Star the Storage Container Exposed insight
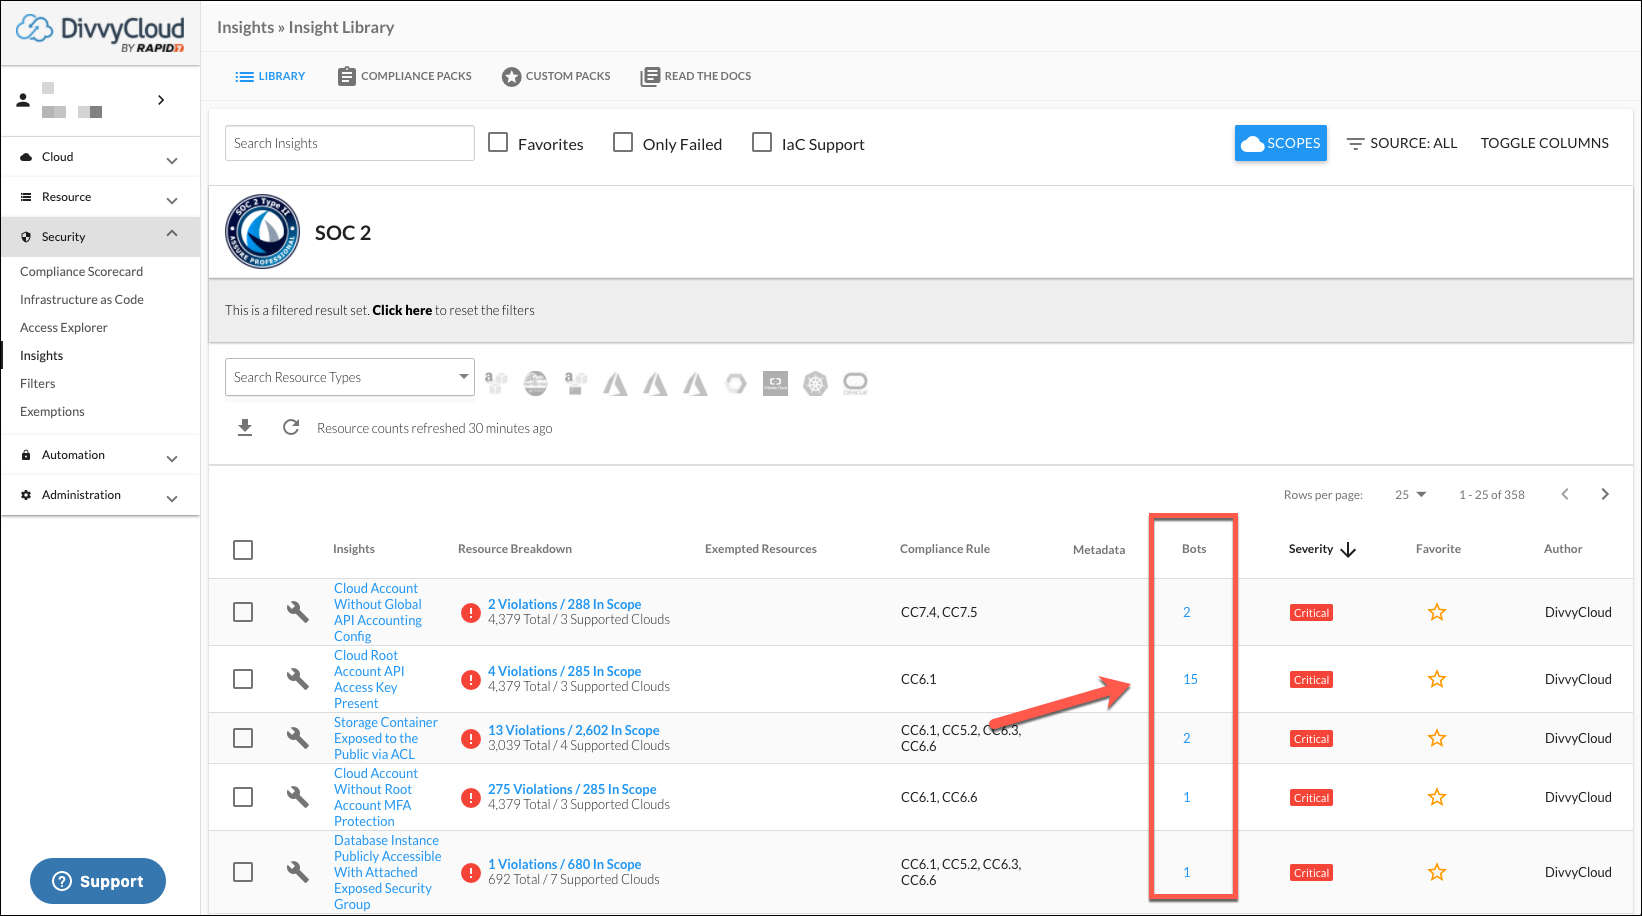Viewport: 1642px width, 916px height. 1437,738
